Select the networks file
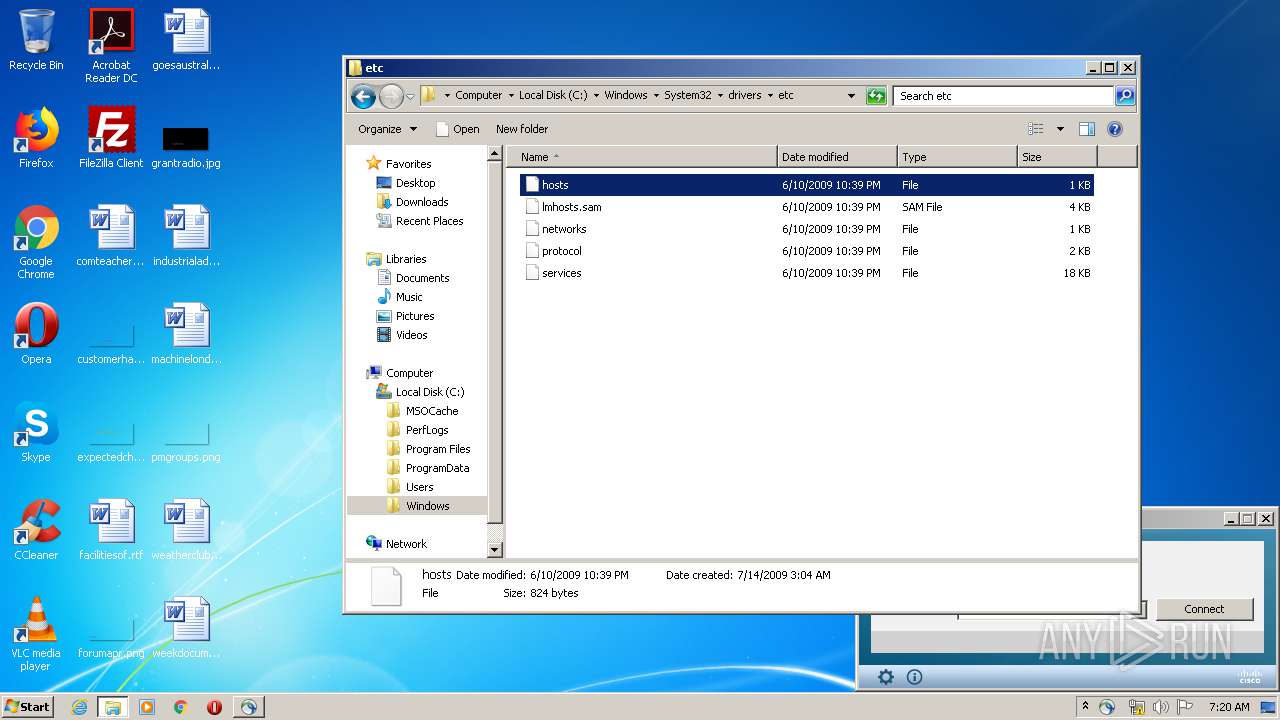 point(807,229)
